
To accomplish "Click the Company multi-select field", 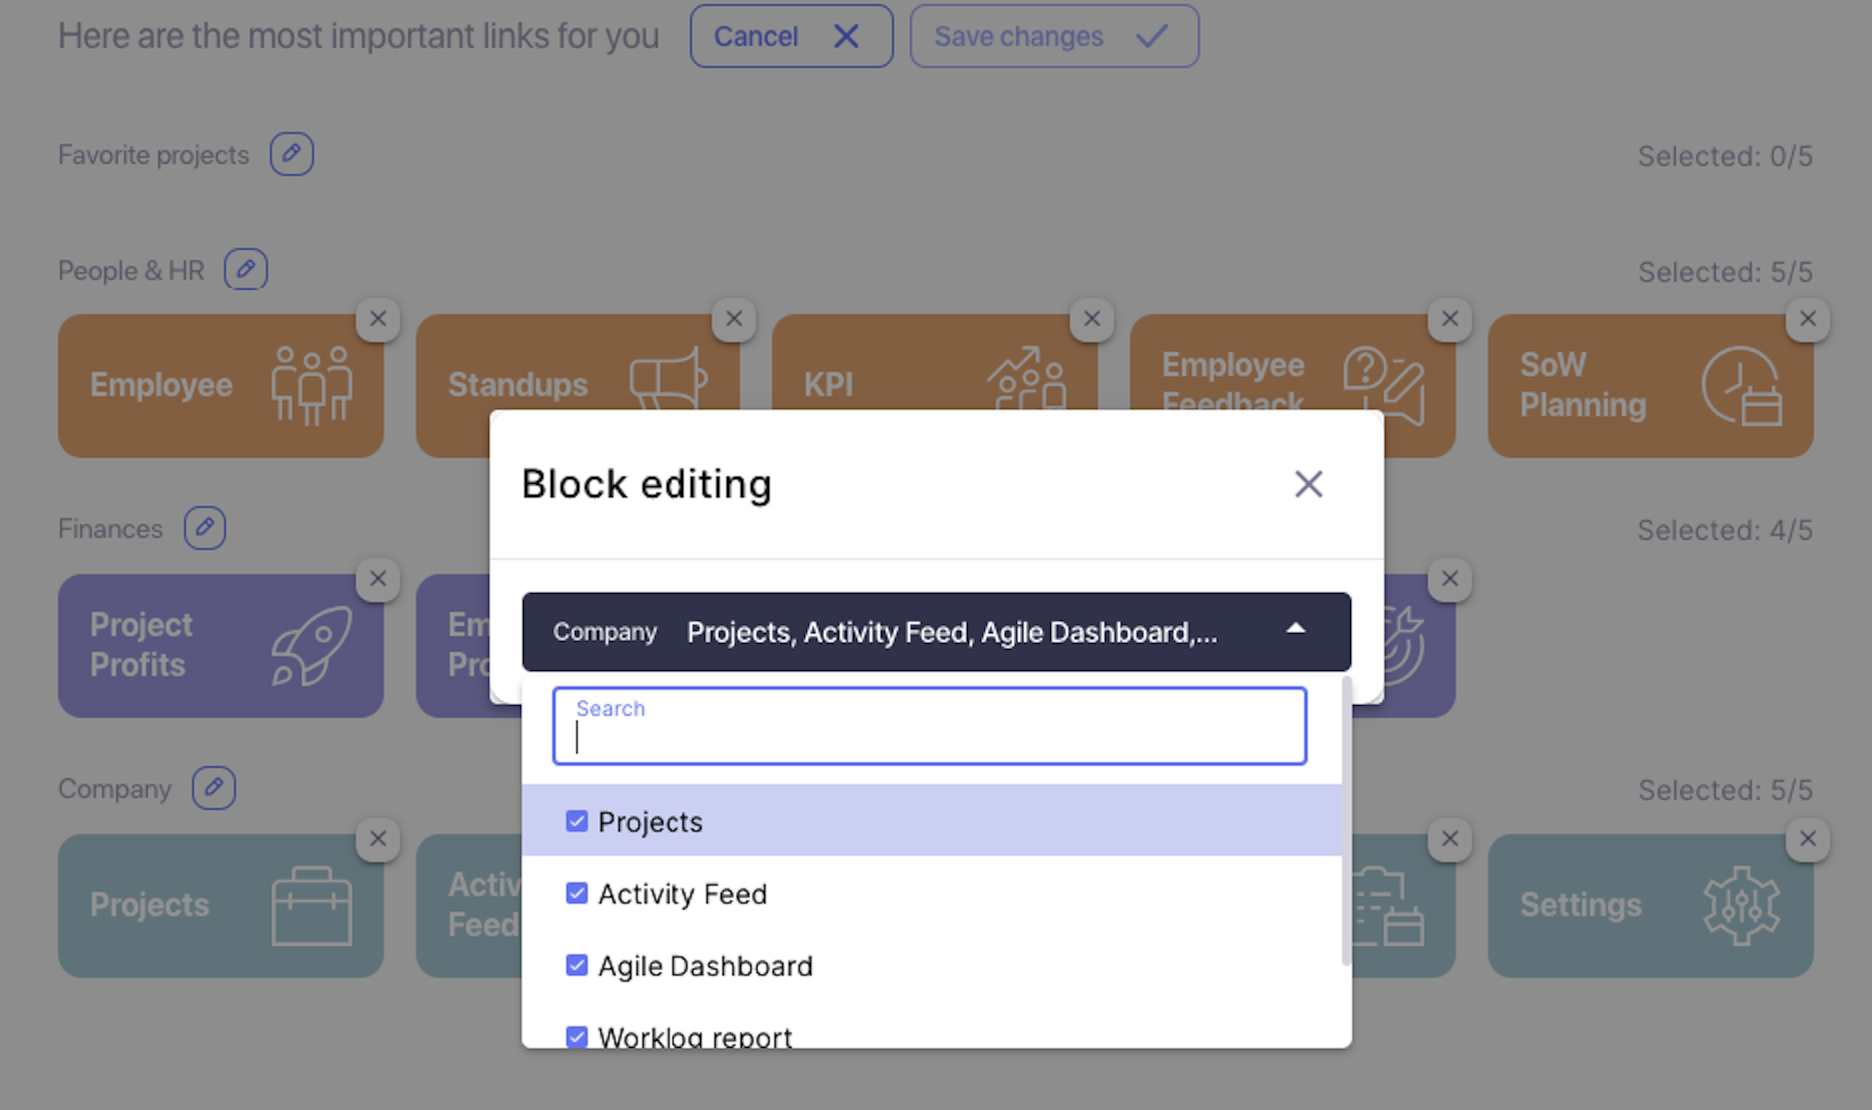I will click(x=936, y=632).
